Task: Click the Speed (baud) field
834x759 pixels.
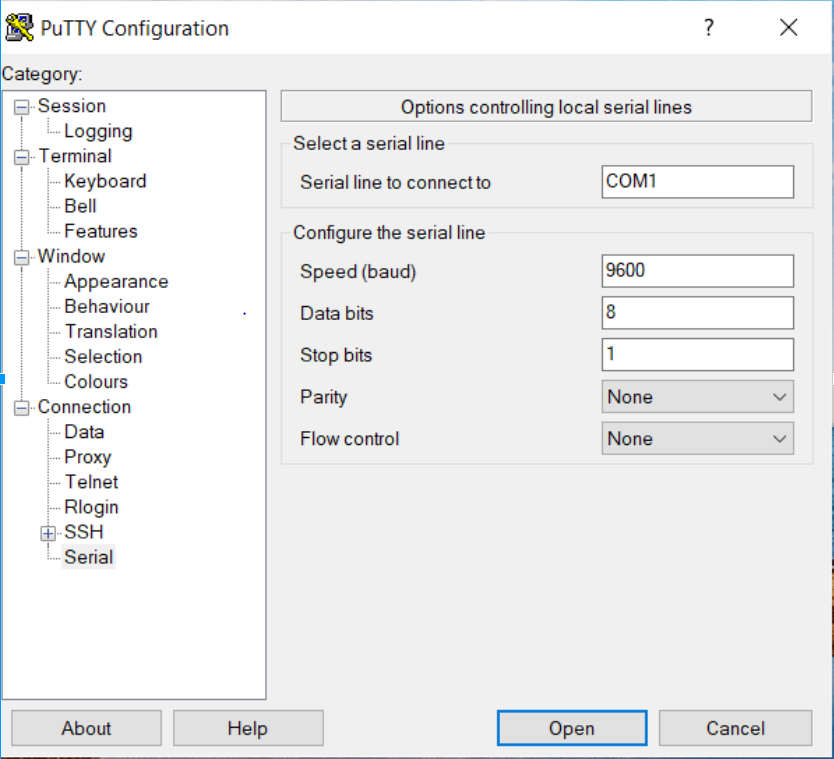Action: (x=697, y=271)
